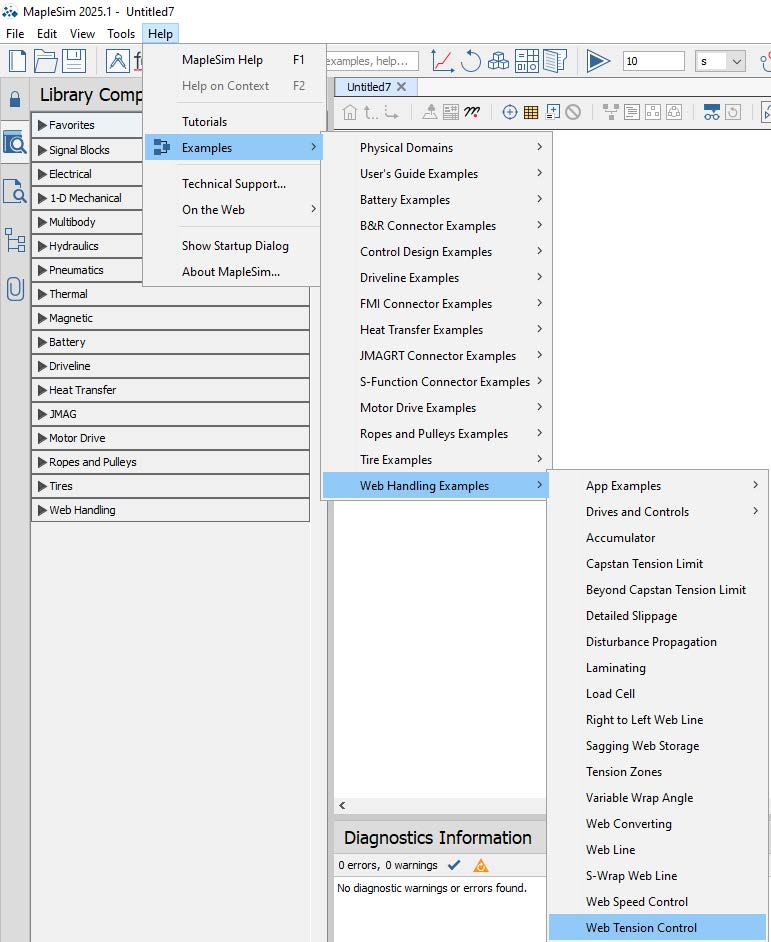771x942 pixels.
Task: Toggle the grid display icon in toolbar
Action: (x=531, y=112)
